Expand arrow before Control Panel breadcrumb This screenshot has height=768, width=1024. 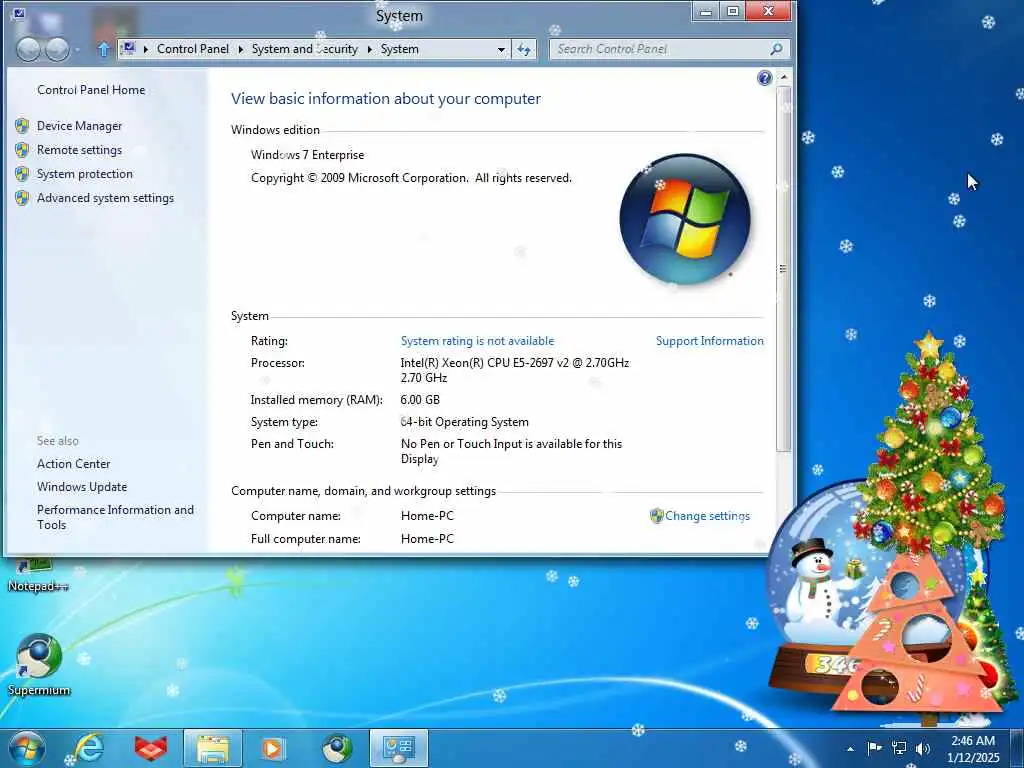146,49
